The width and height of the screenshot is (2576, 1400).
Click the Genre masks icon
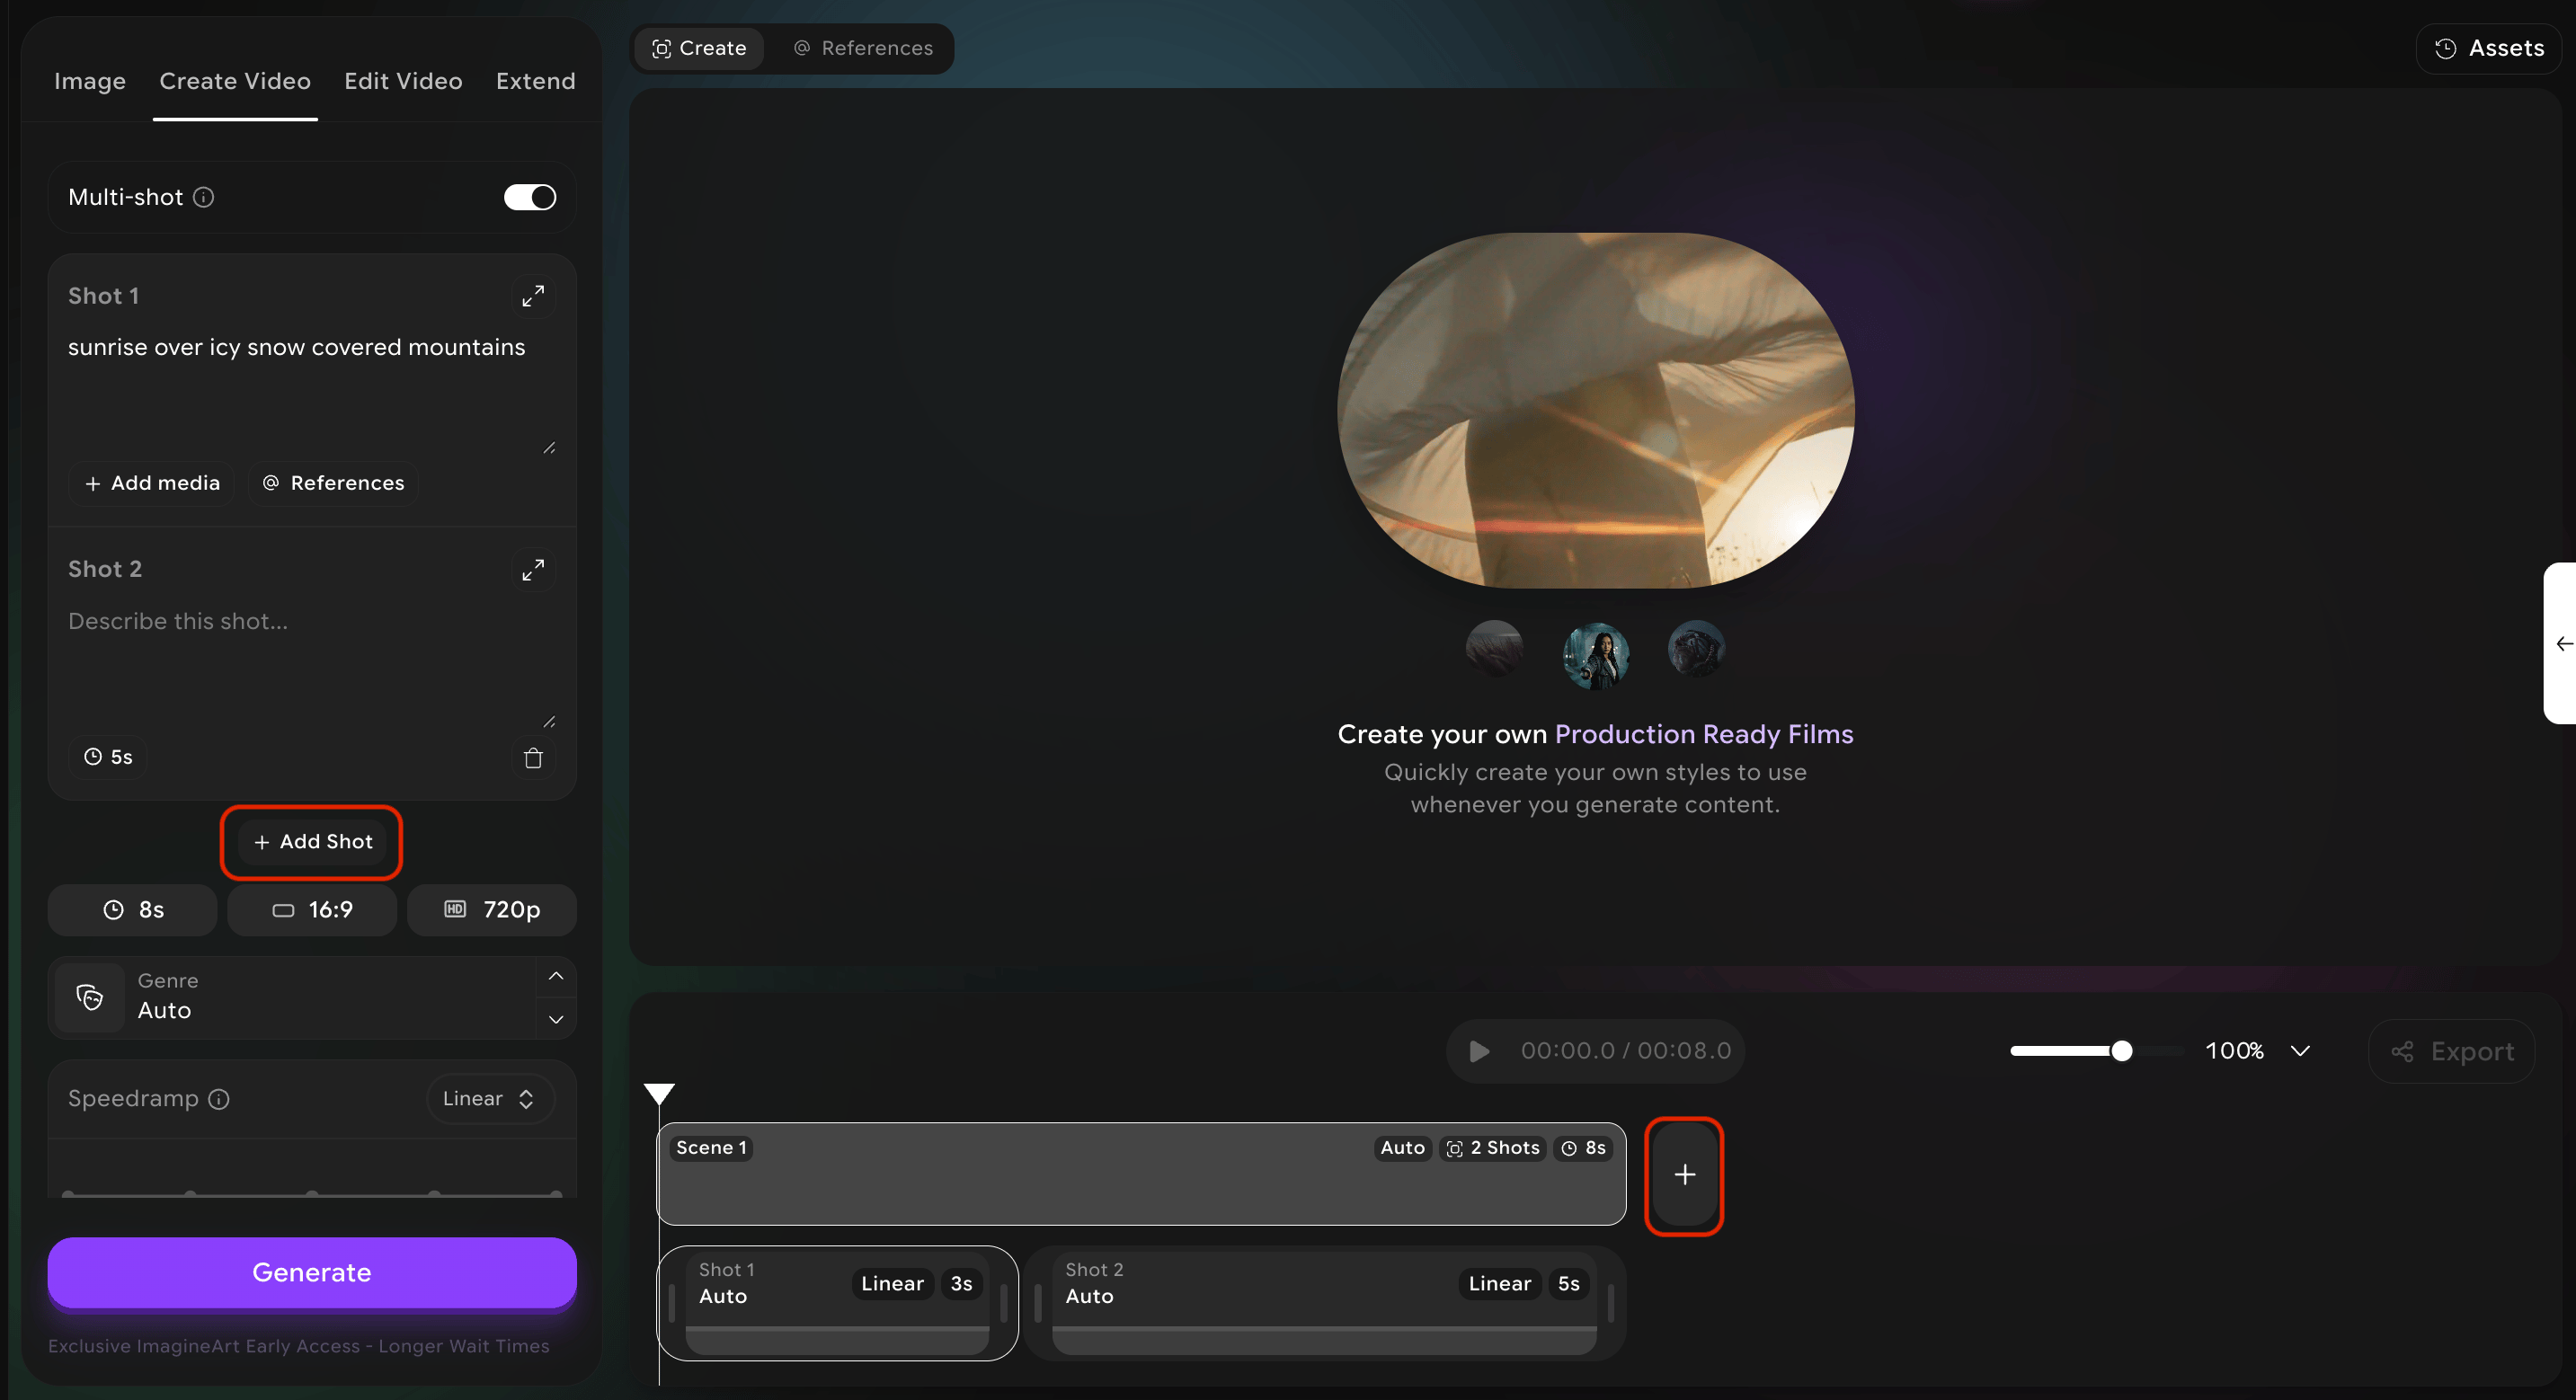90,997
